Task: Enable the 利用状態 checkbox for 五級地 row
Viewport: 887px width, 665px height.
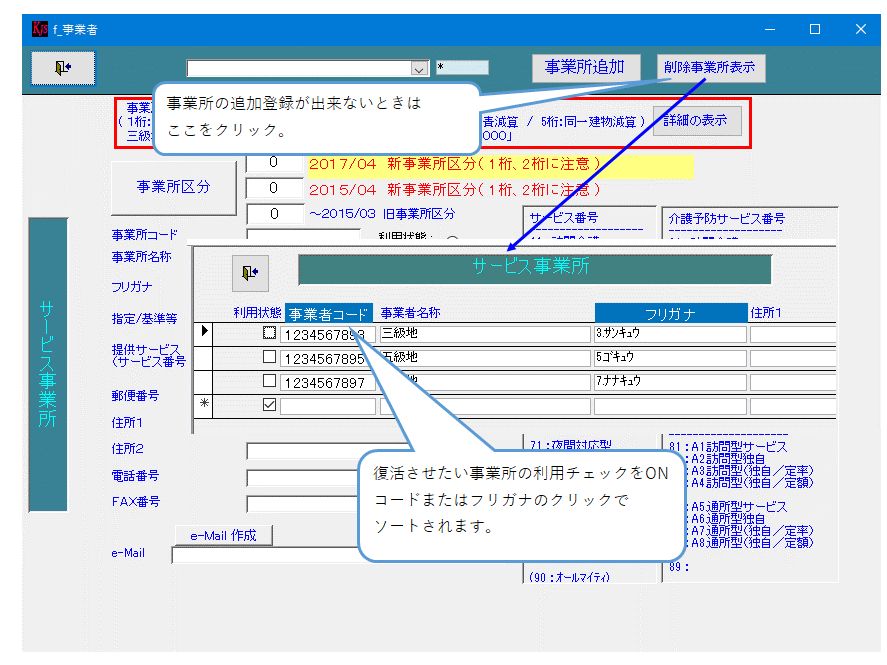Action: click(268, 357)
